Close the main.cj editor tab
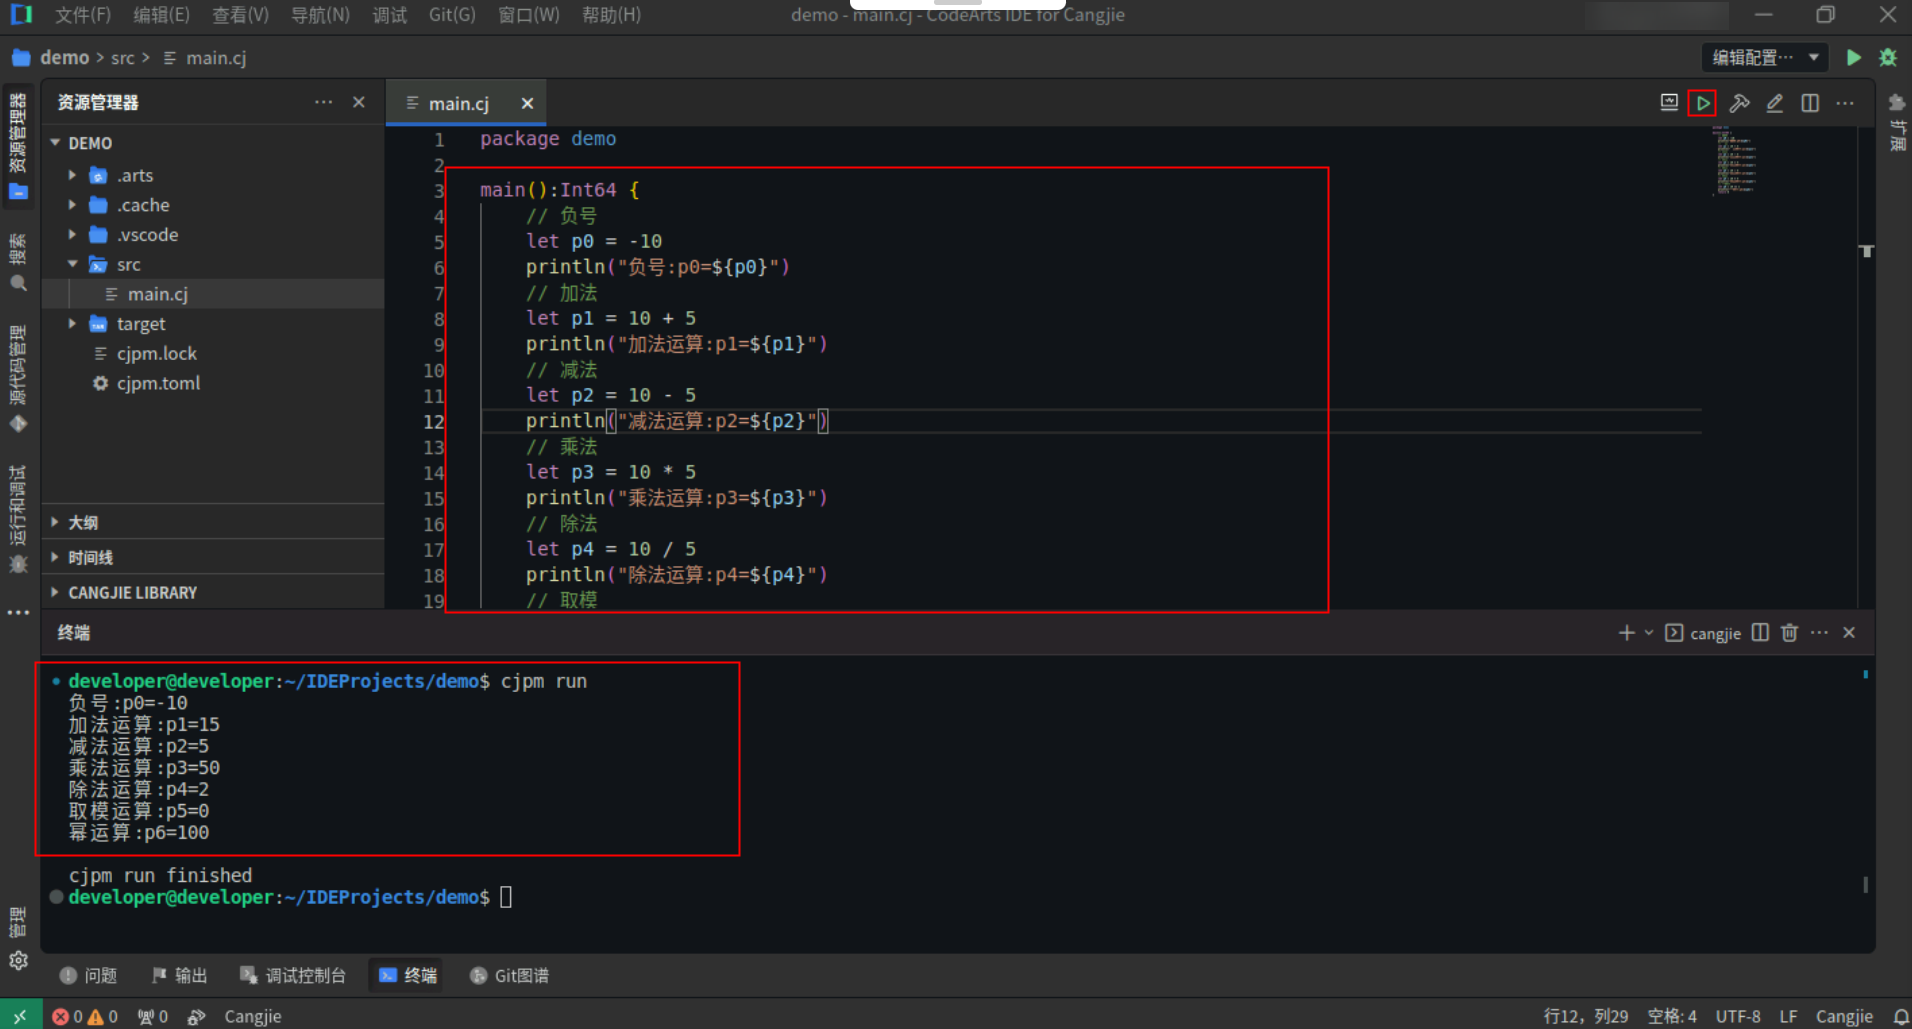1912x1029 pixels. pyautogui.click(x=527, y=104)
